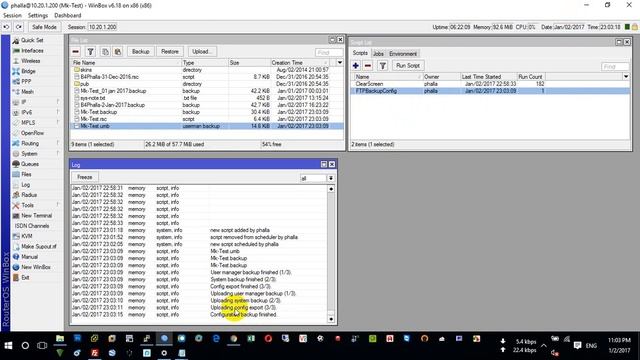640x360 pixels.
Task: Select the ClearScreen script row
Action: point(490,84)
